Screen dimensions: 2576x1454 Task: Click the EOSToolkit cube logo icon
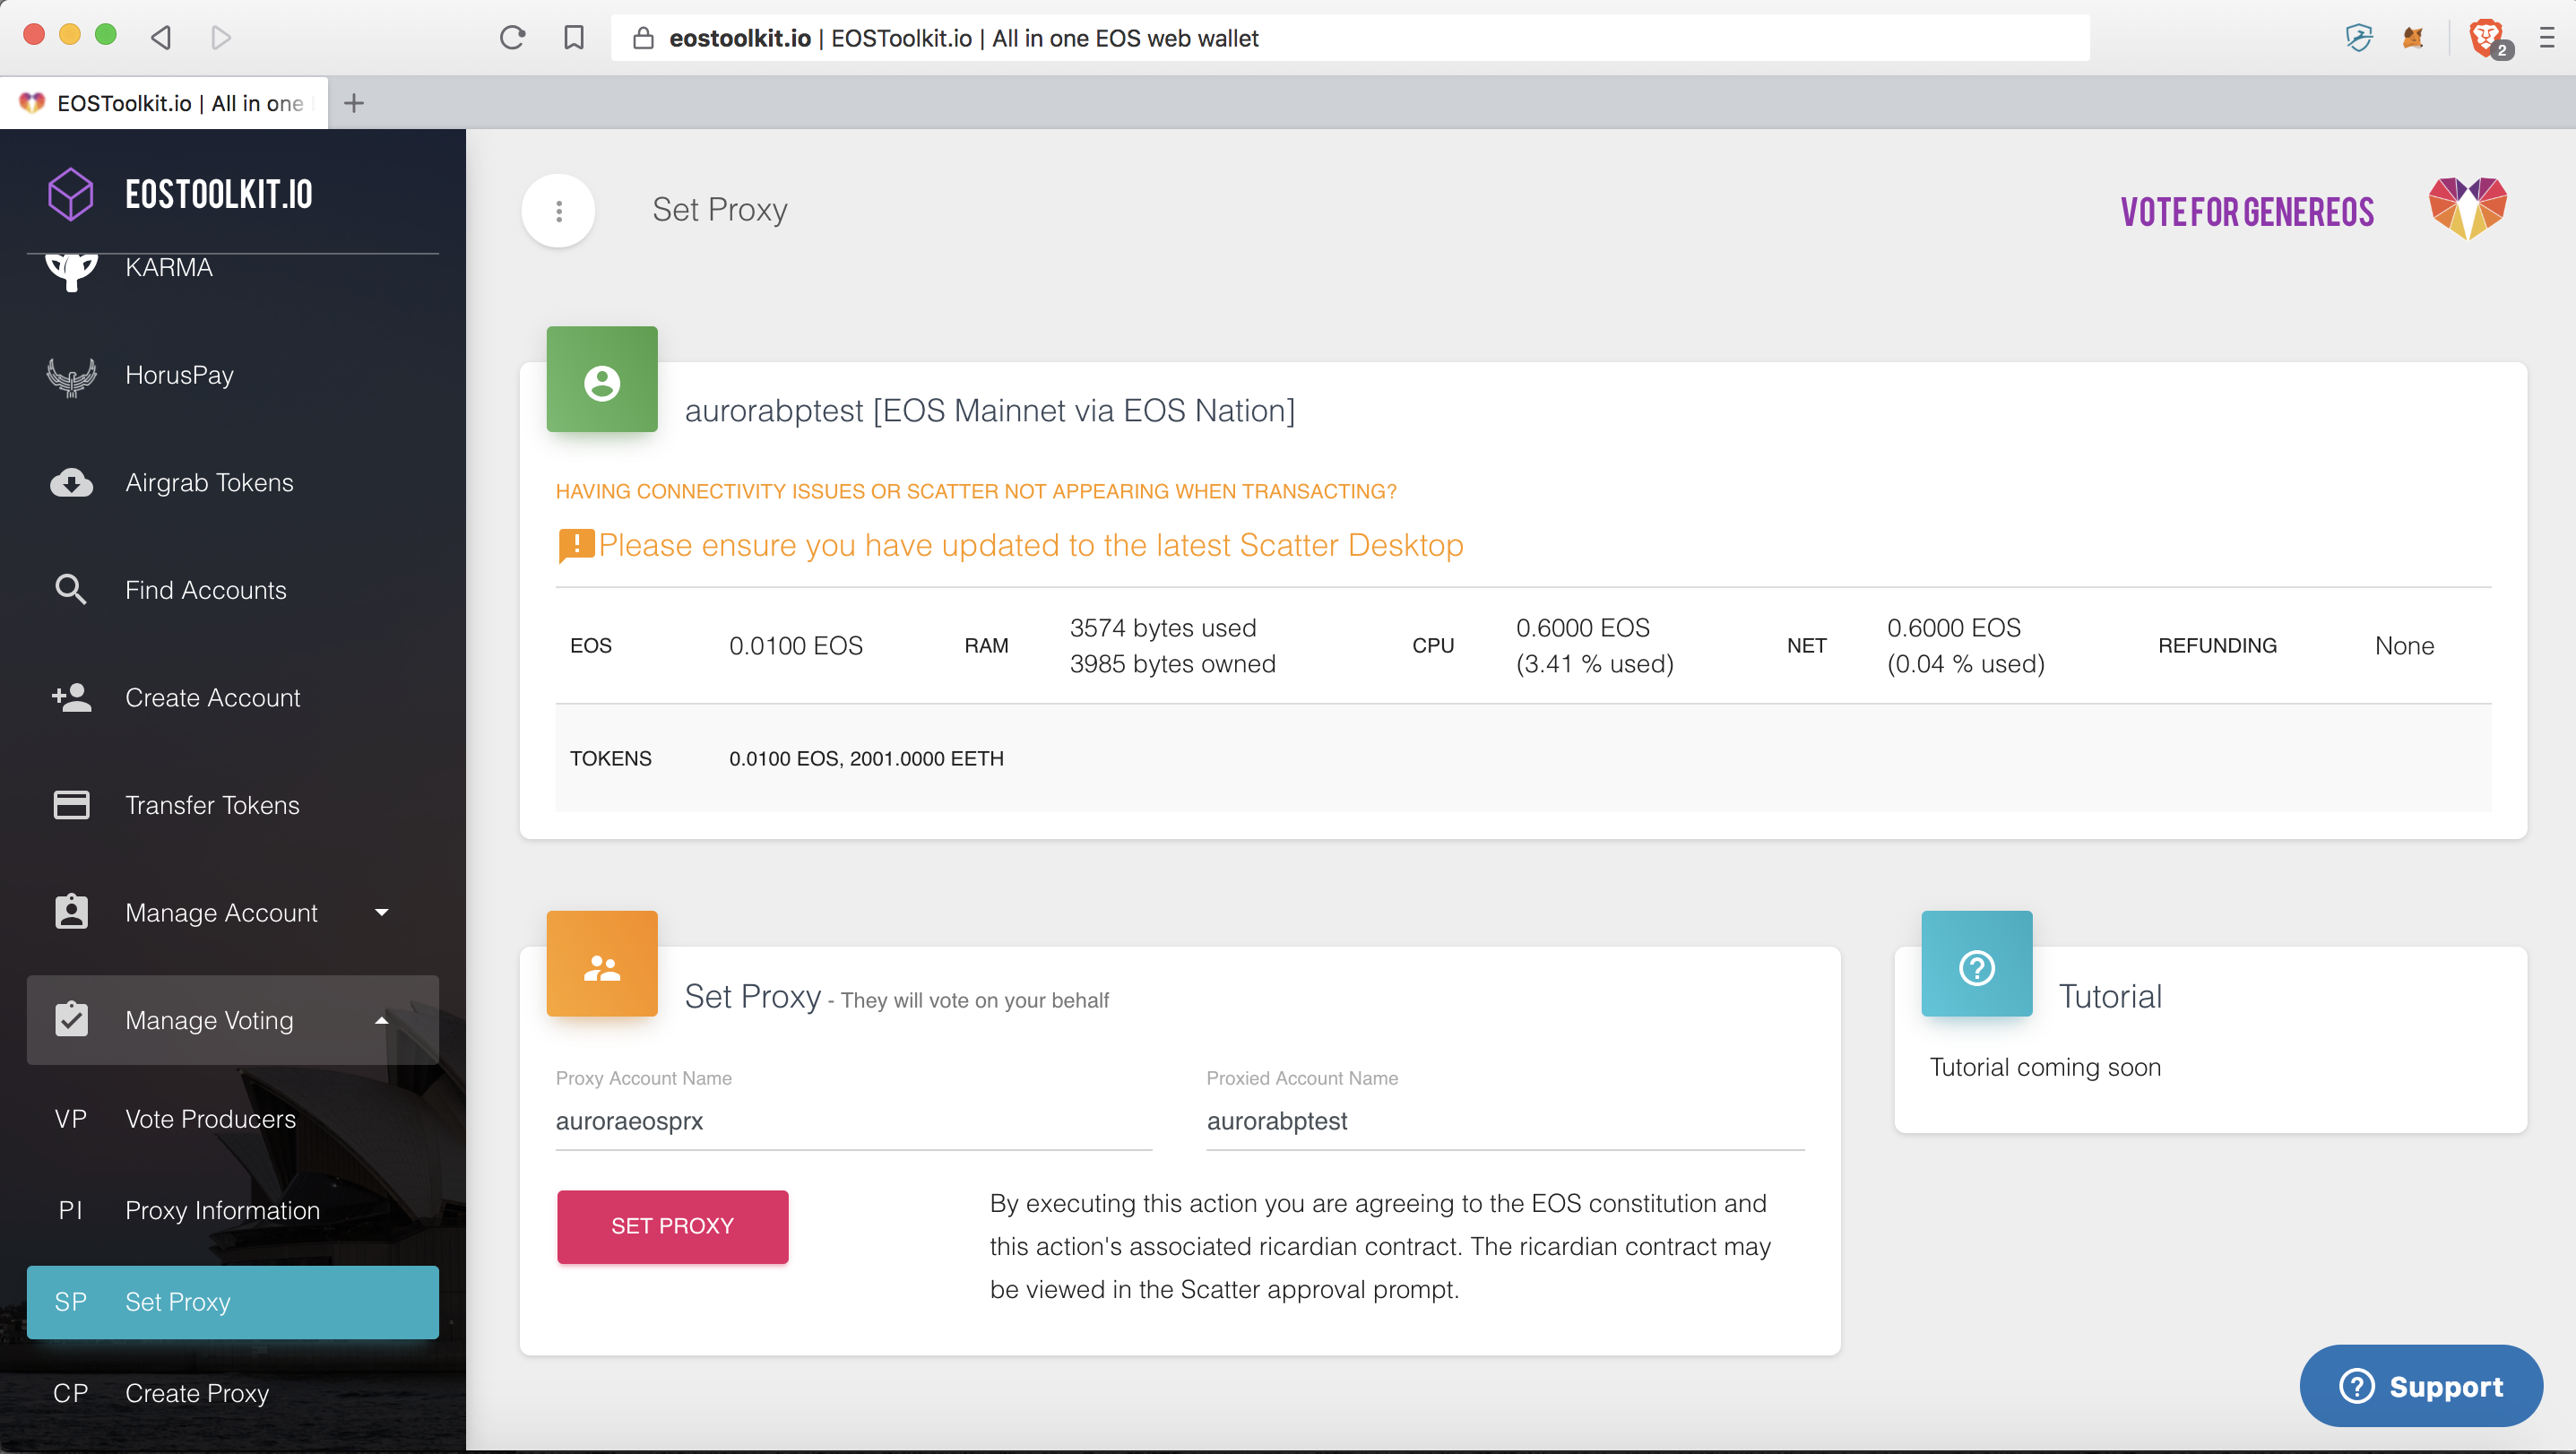pyautogui.click(x=70, y=194)
